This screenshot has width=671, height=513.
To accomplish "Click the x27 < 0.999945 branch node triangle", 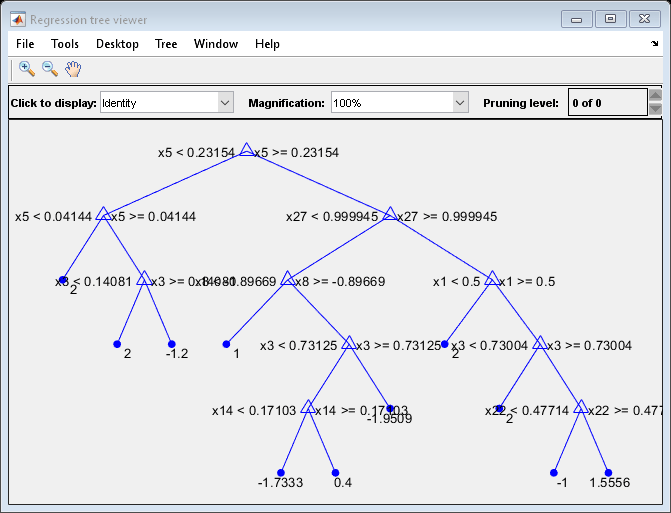I will pyautogui.click(x=390, y=214).
